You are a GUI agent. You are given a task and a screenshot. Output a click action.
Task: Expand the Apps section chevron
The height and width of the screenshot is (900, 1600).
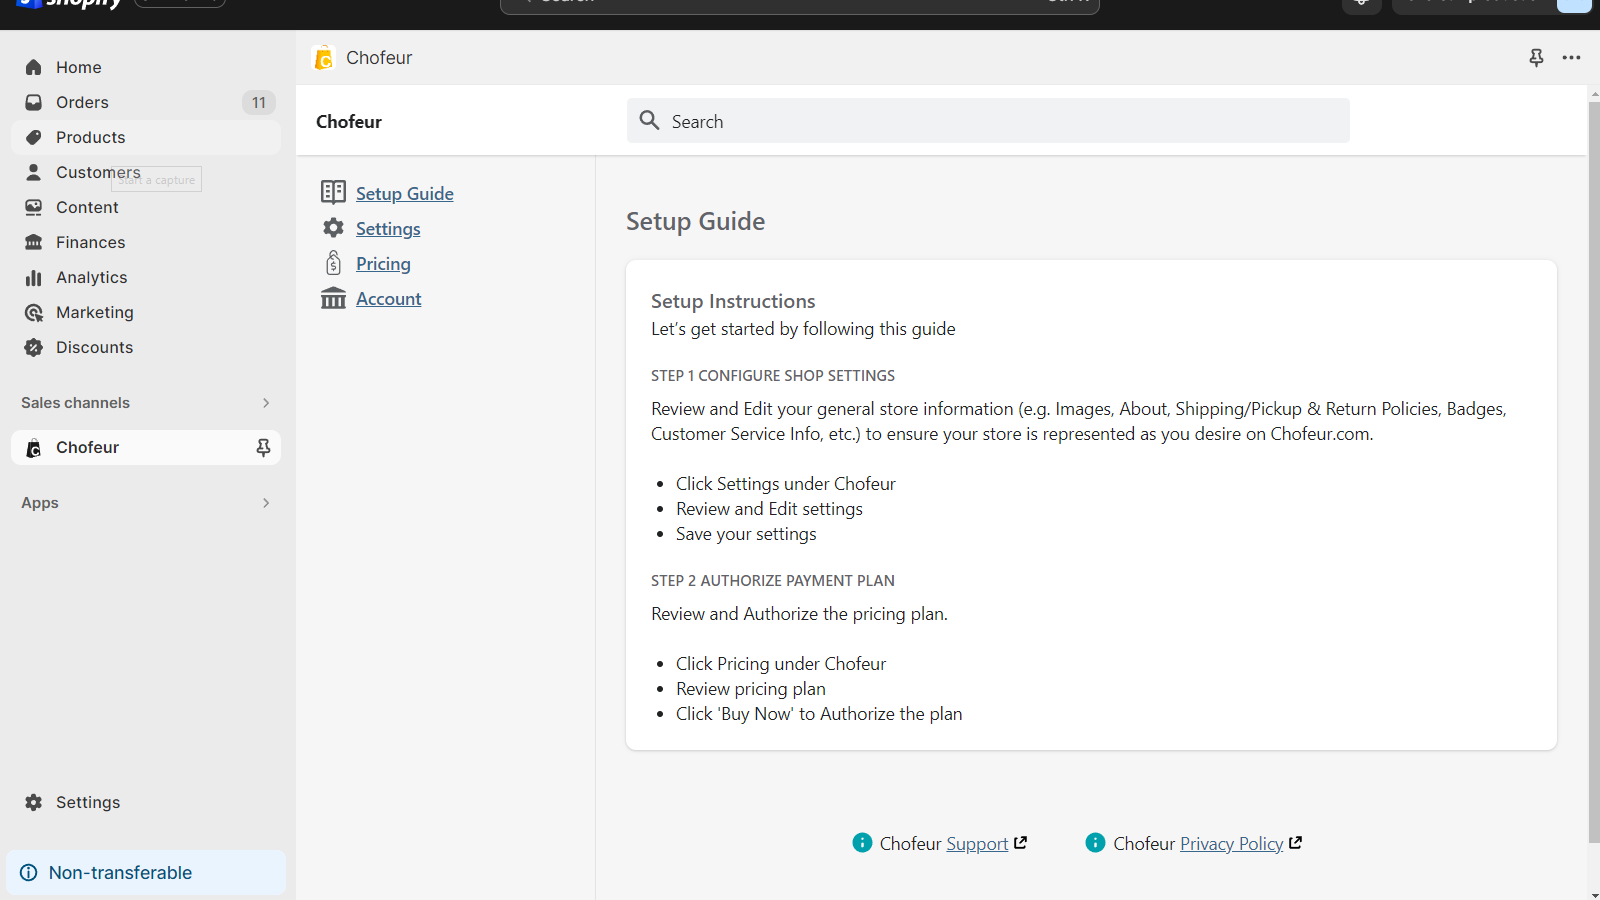pos(266,503)
